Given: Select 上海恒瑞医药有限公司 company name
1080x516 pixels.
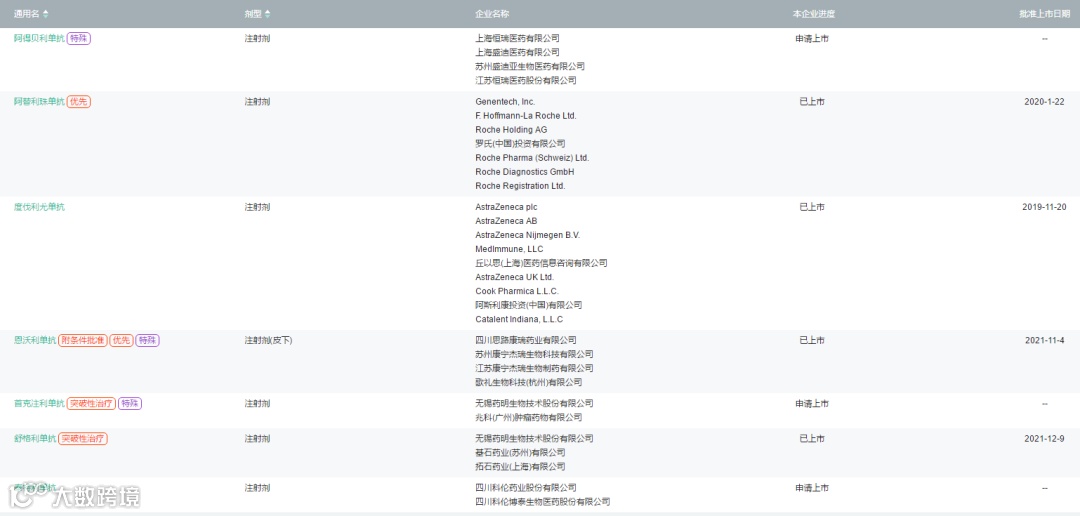Looking at the screenshot, I should click(x=517, y=39).
